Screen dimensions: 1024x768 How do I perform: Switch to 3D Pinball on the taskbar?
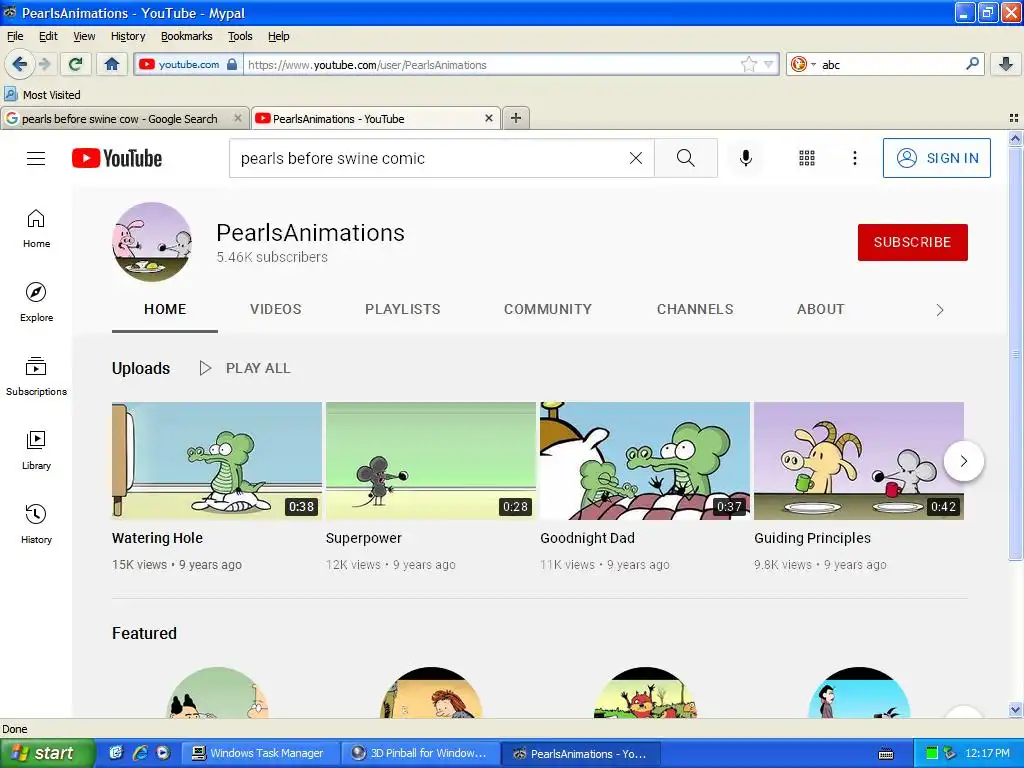pyautogui.click(x=421, y=753)
